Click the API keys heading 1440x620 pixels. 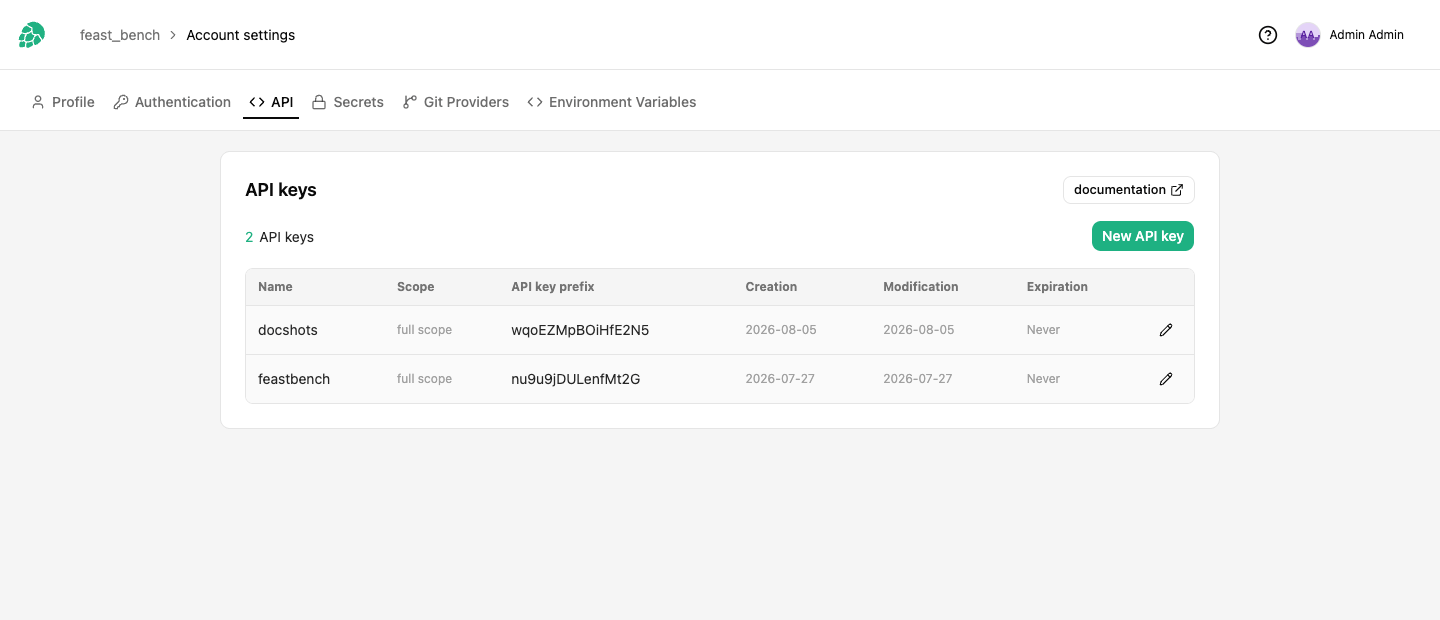coord(281,190)
